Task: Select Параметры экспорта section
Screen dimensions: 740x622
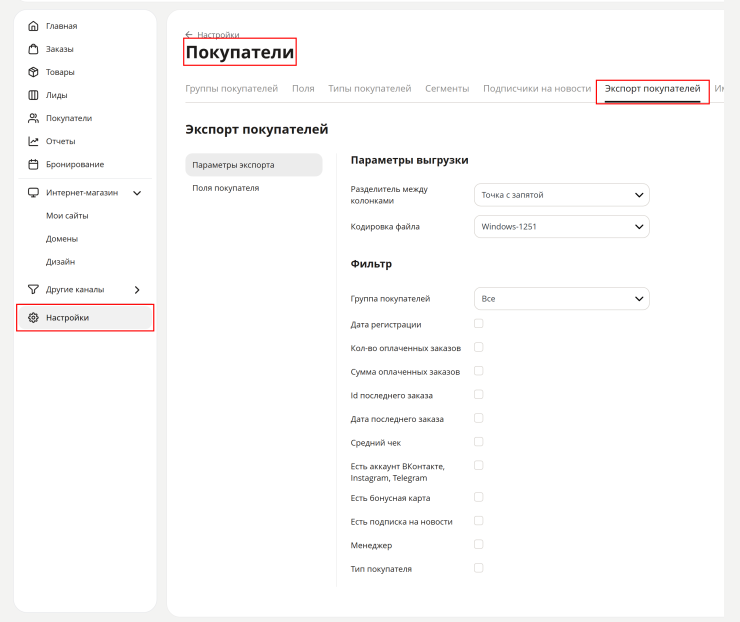Action: click(x=254, y=165)
